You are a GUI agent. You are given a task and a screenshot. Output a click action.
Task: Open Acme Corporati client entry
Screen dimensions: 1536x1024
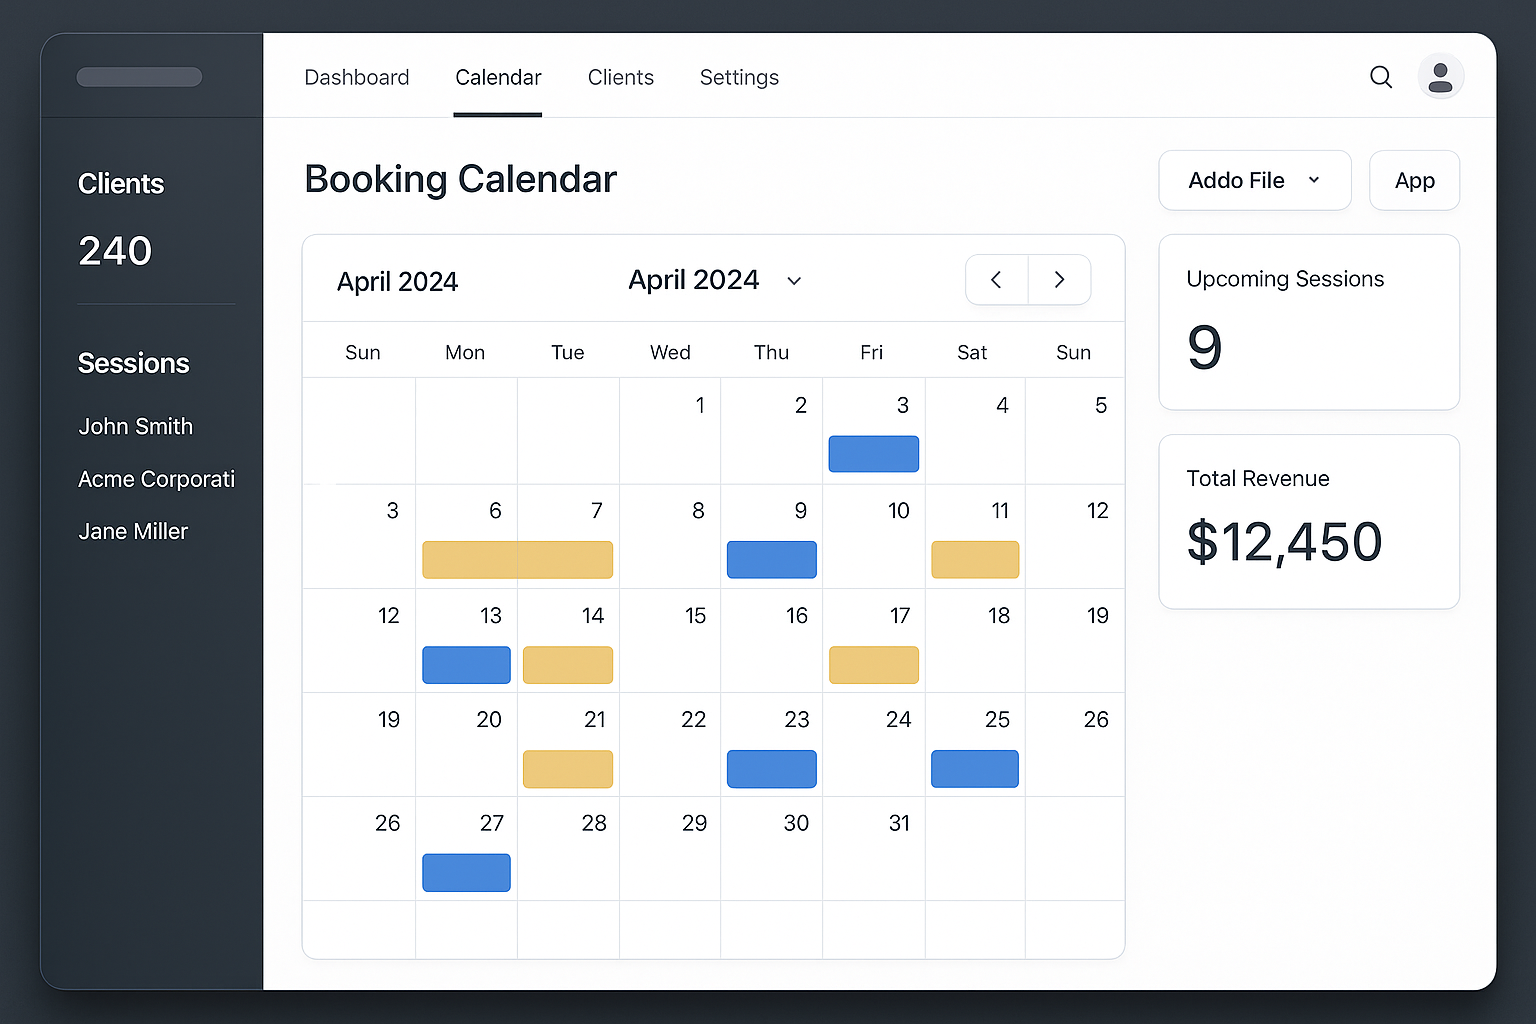click(x=156, y=479)
